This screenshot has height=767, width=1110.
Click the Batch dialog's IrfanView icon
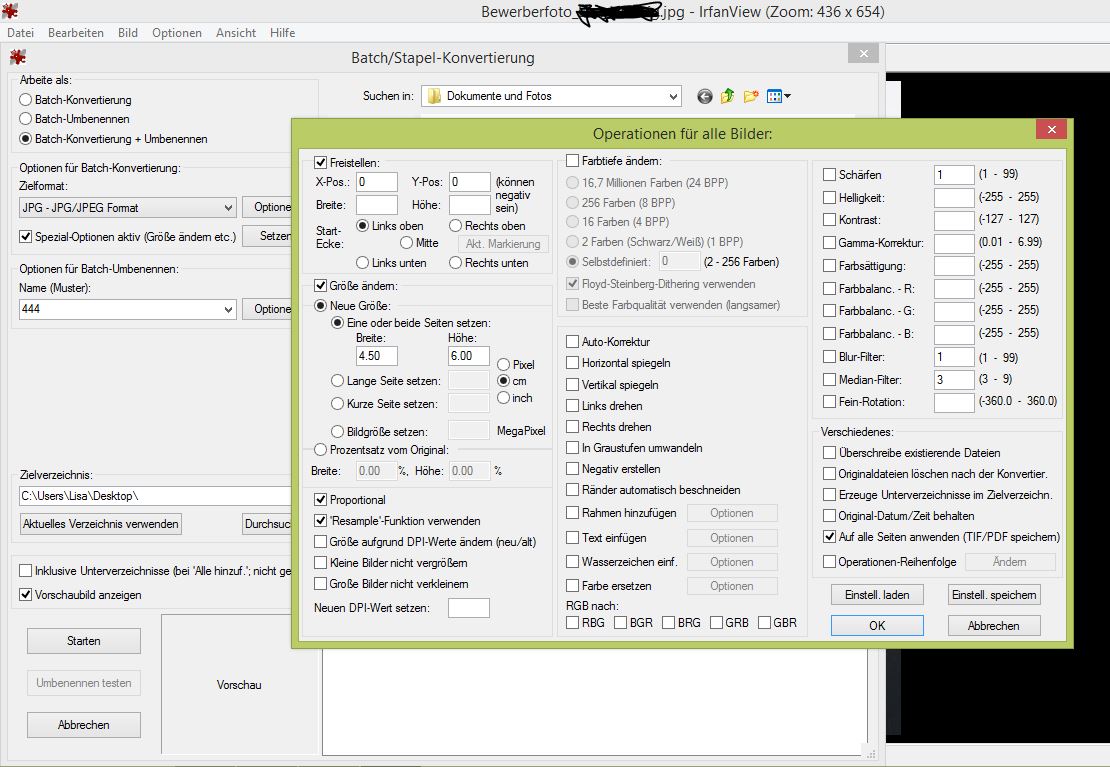(18, 58)
